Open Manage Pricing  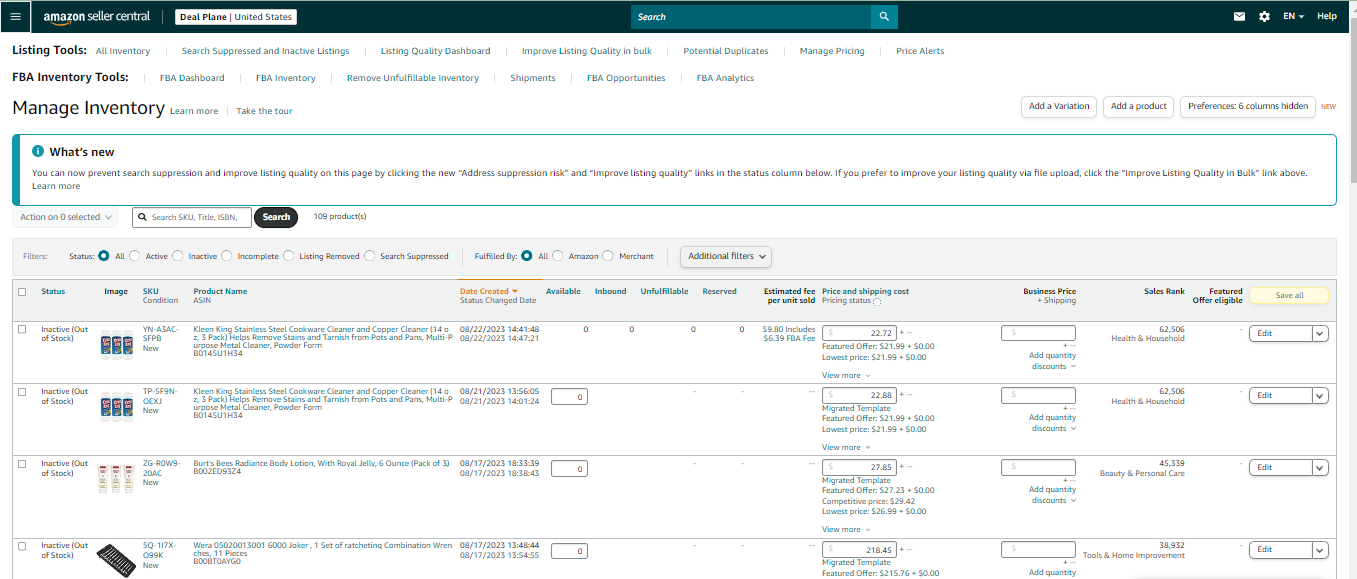pyautogui.click(x=832, y=51)
